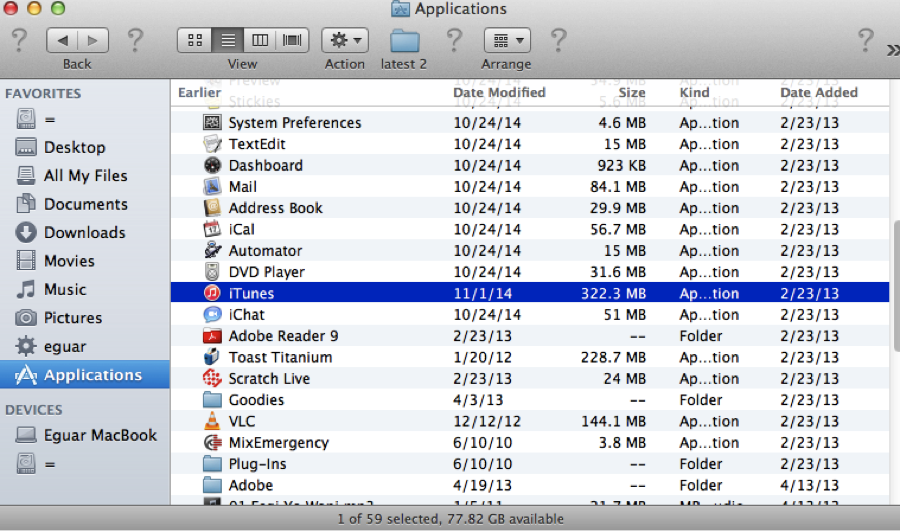This screenshot has width=900, height=531.
Task: Click the Adobe folder icon
Action: pos(212,485)
